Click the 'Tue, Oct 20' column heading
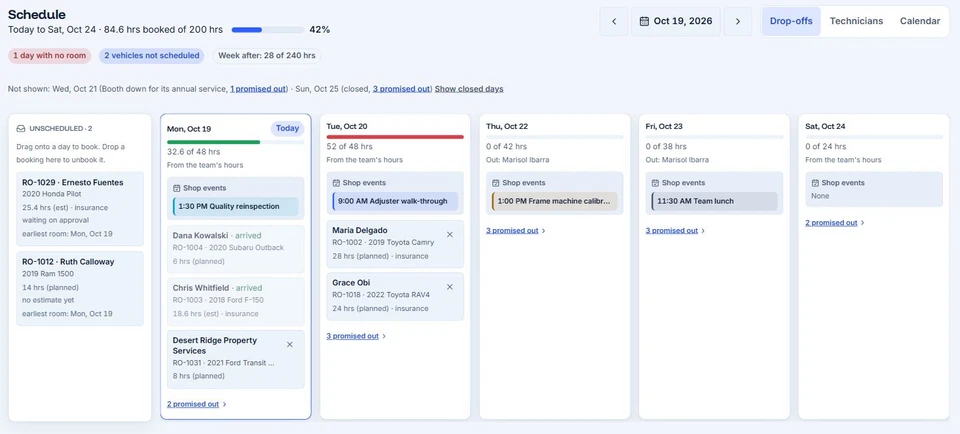This screenshot has height=434, width=960. click(x=347, y=126)
